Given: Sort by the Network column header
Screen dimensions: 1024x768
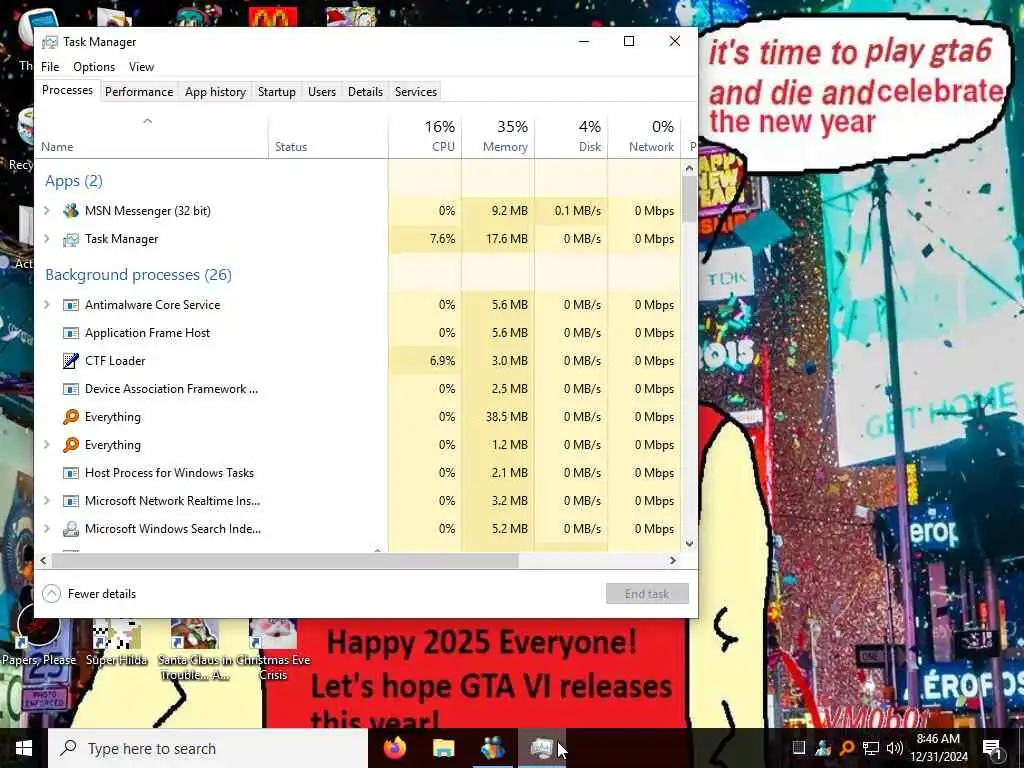Looking at the screenshot, I should click(x=645, y=137).
